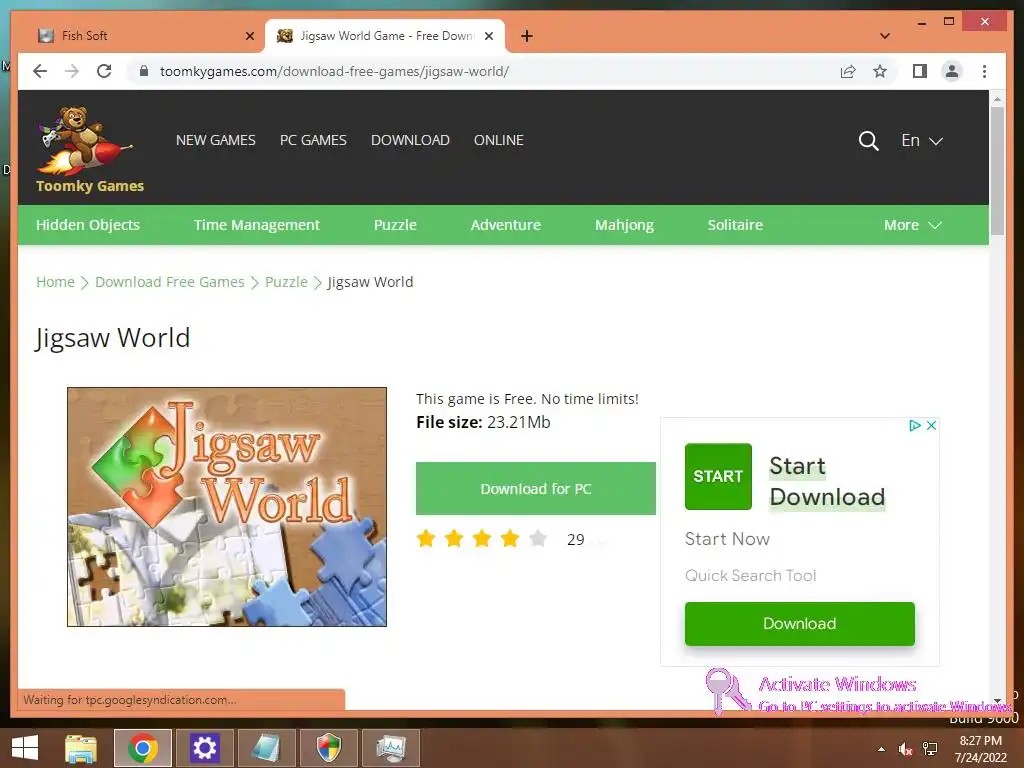Open the notepad-like taskbar app
Screen dimensions: 1024x768
tap(266, 748)
